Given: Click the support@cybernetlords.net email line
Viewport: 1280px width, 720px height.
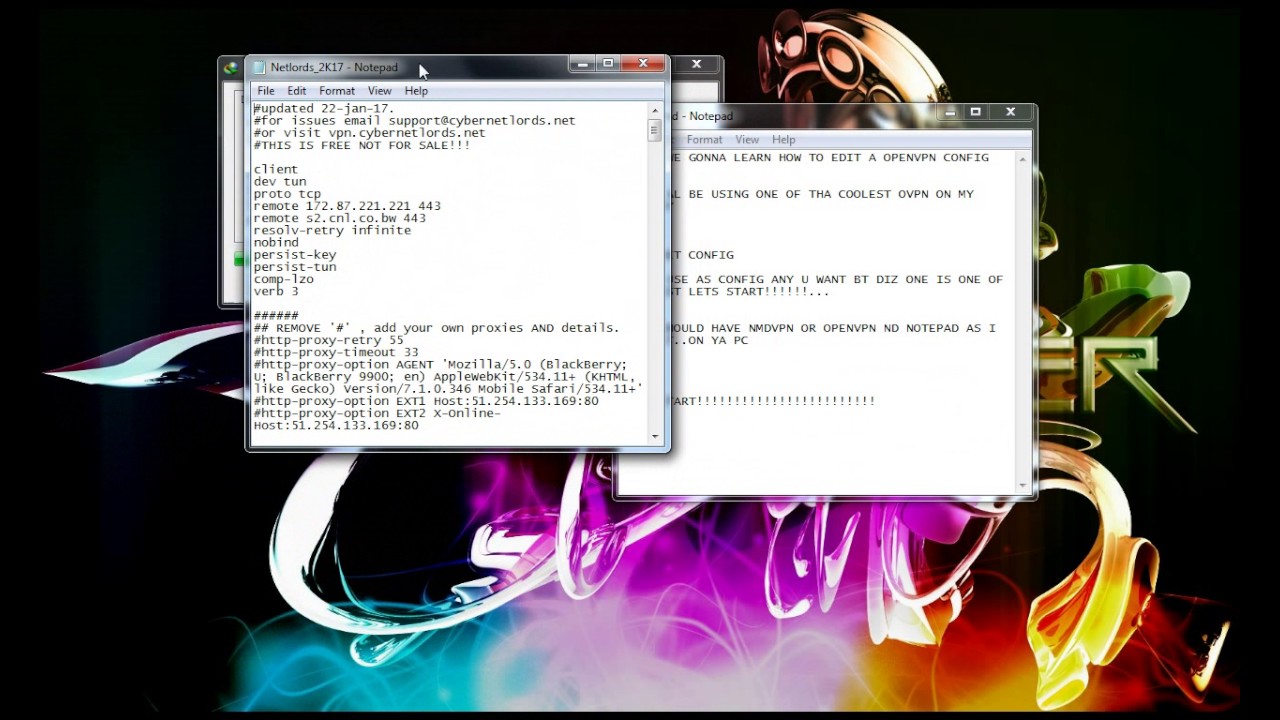Looking at the screenshot, I should pos(414,120).
